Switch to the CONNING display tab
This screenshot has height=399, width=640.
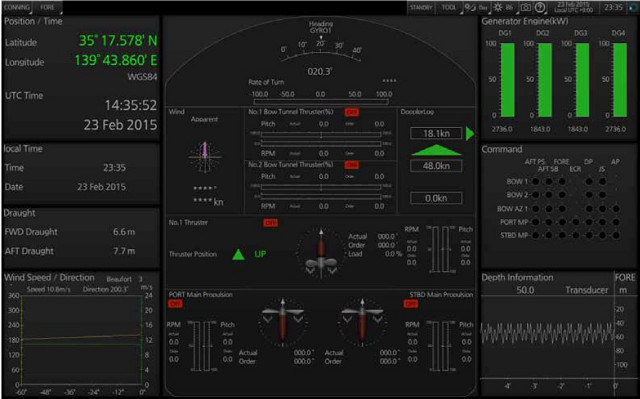[17, 7]
